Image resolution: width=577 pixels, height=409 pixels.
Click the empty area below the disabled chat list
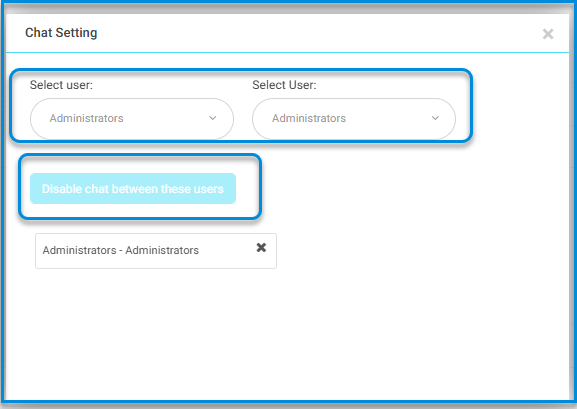[287, 331]
